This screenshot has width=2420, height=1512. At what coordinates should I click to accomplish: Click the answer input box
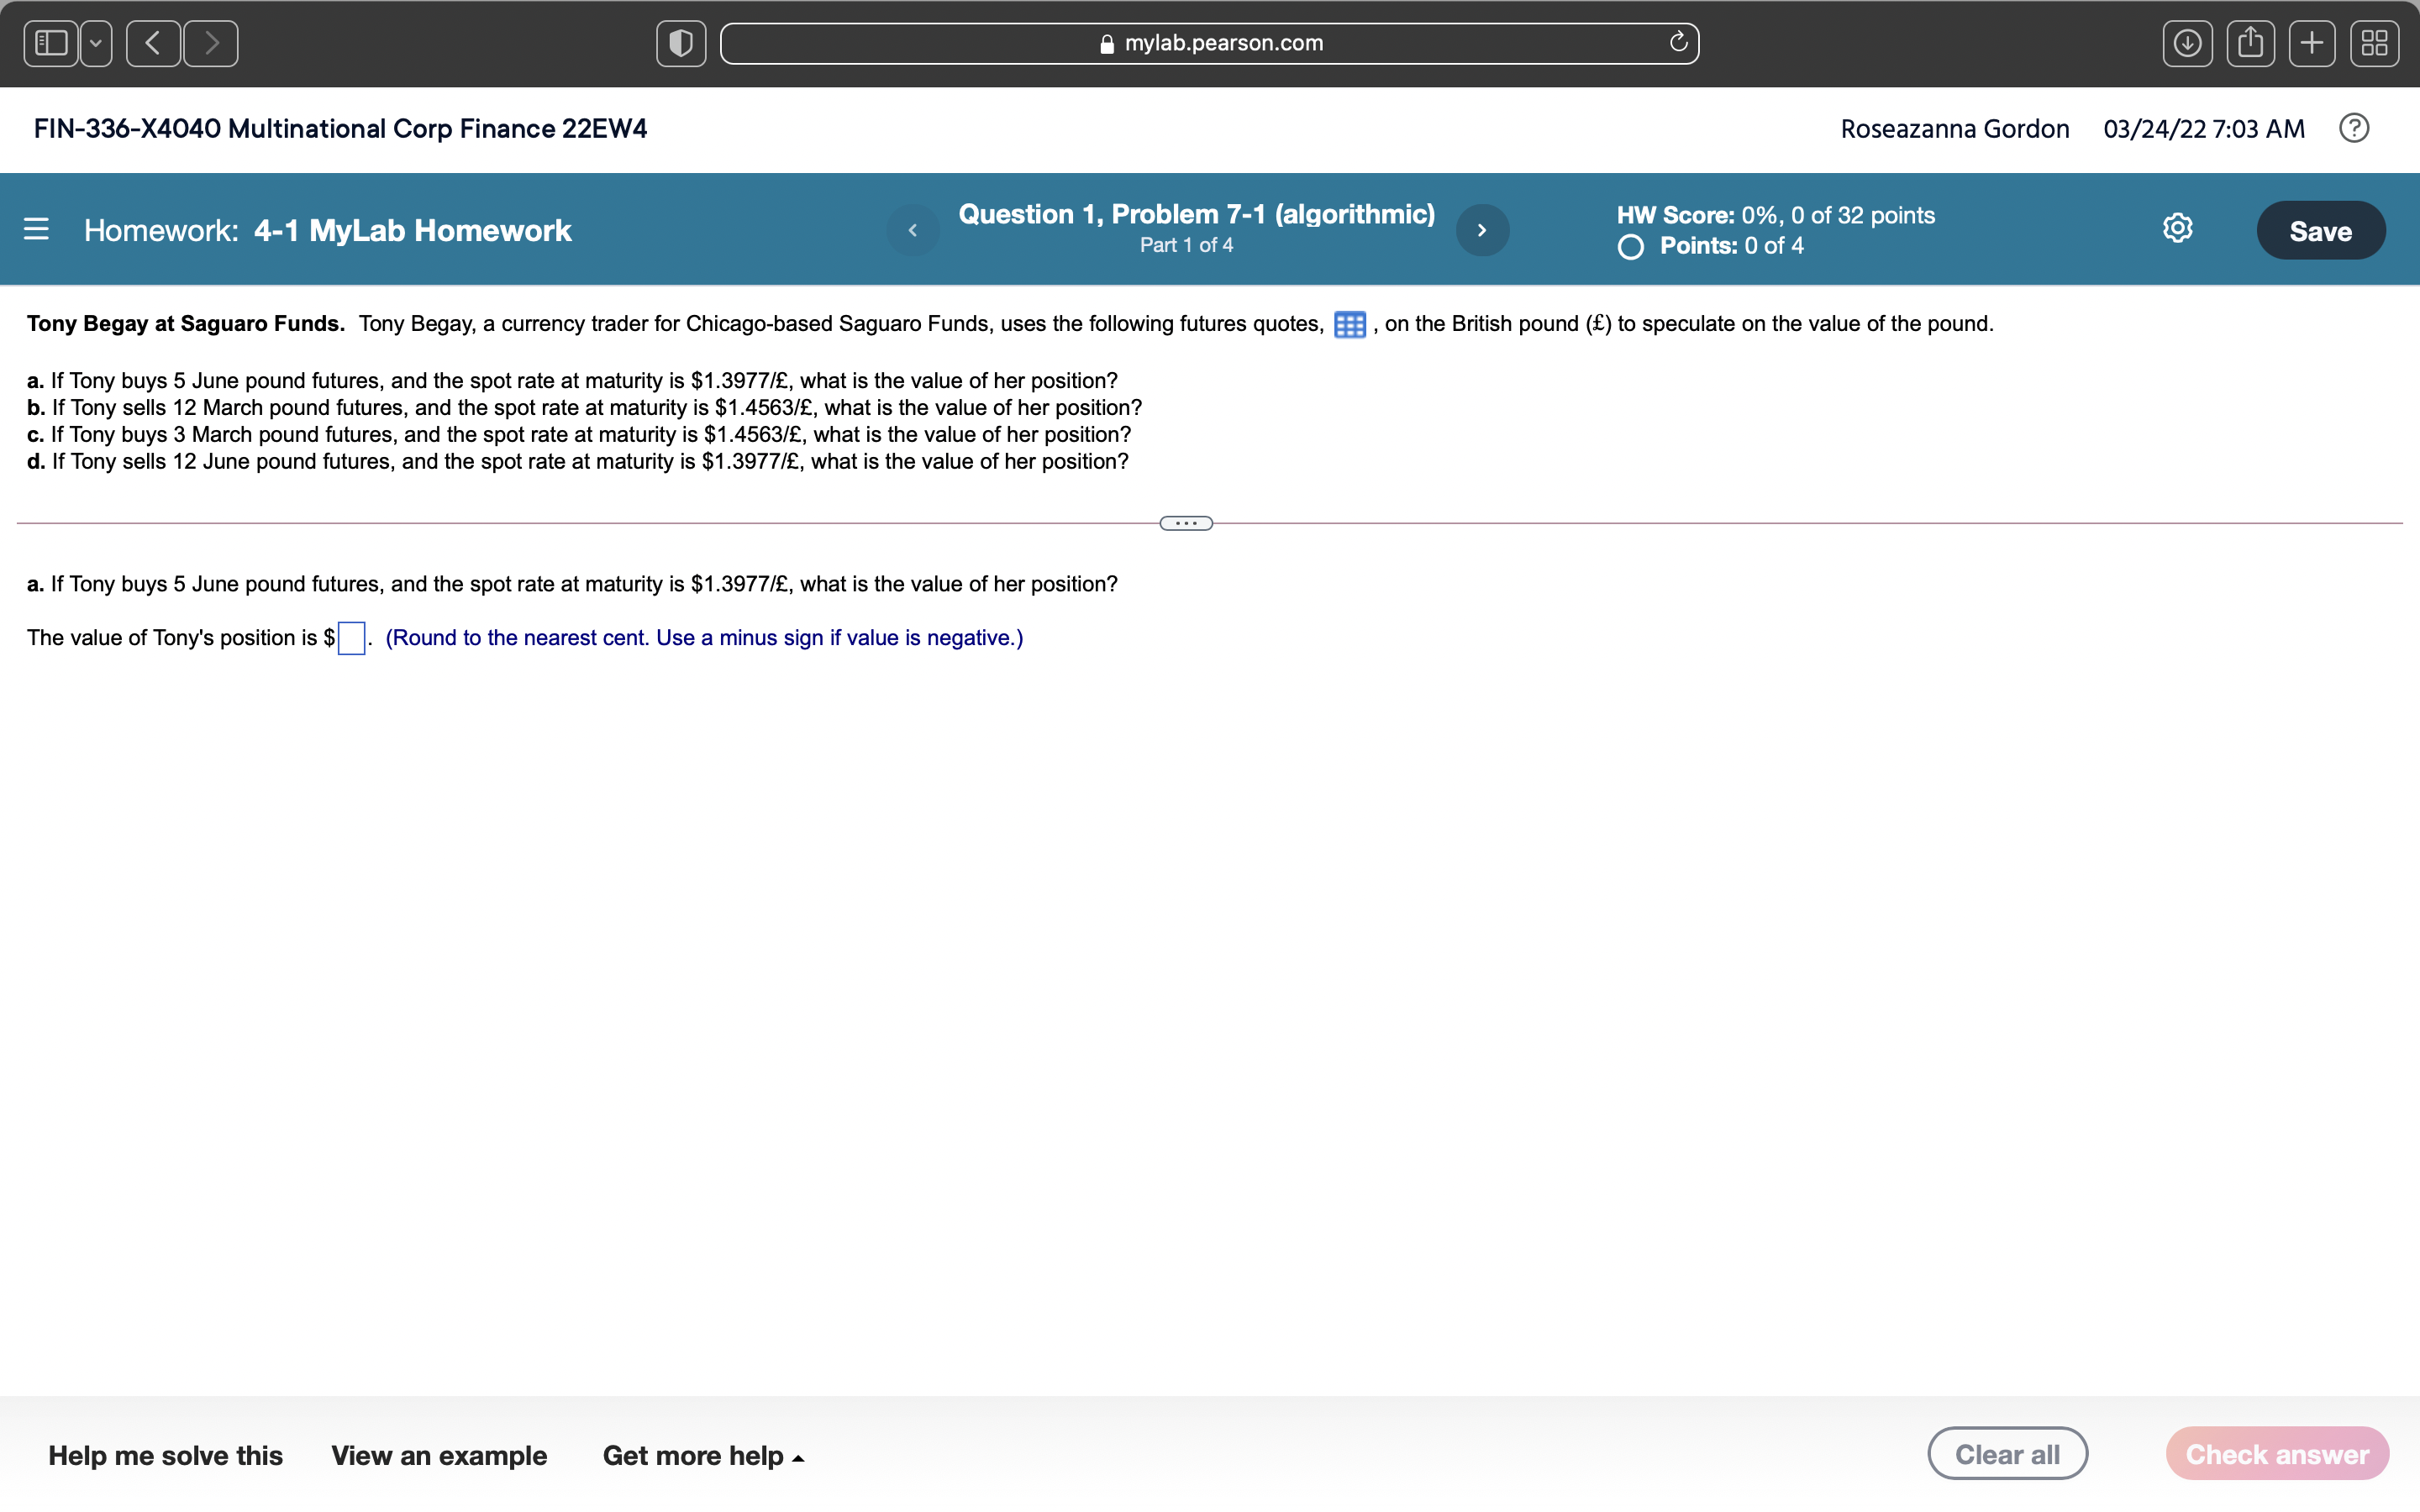click(351, 638)
